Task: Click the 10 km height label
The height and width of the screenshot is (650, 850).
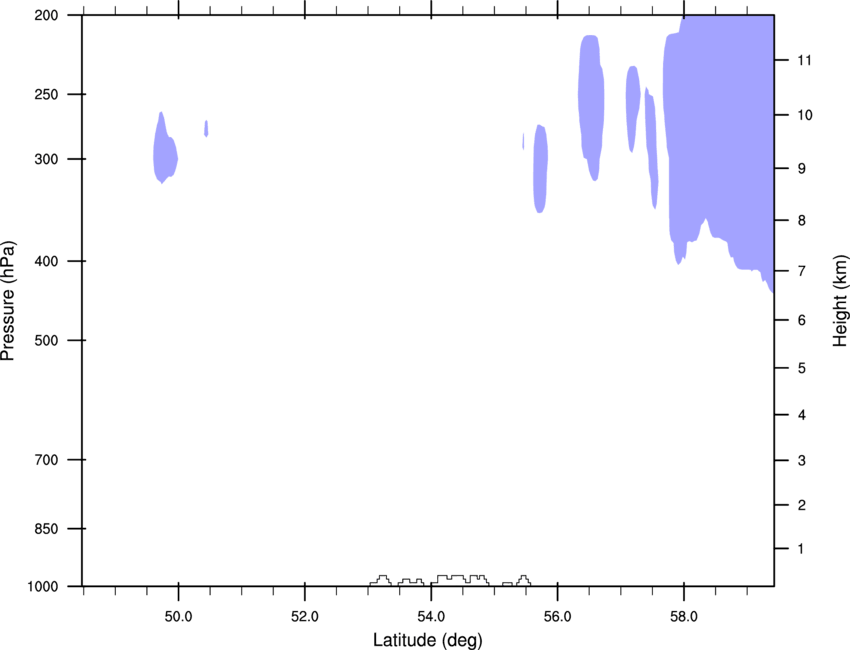Action: point(805,115)
